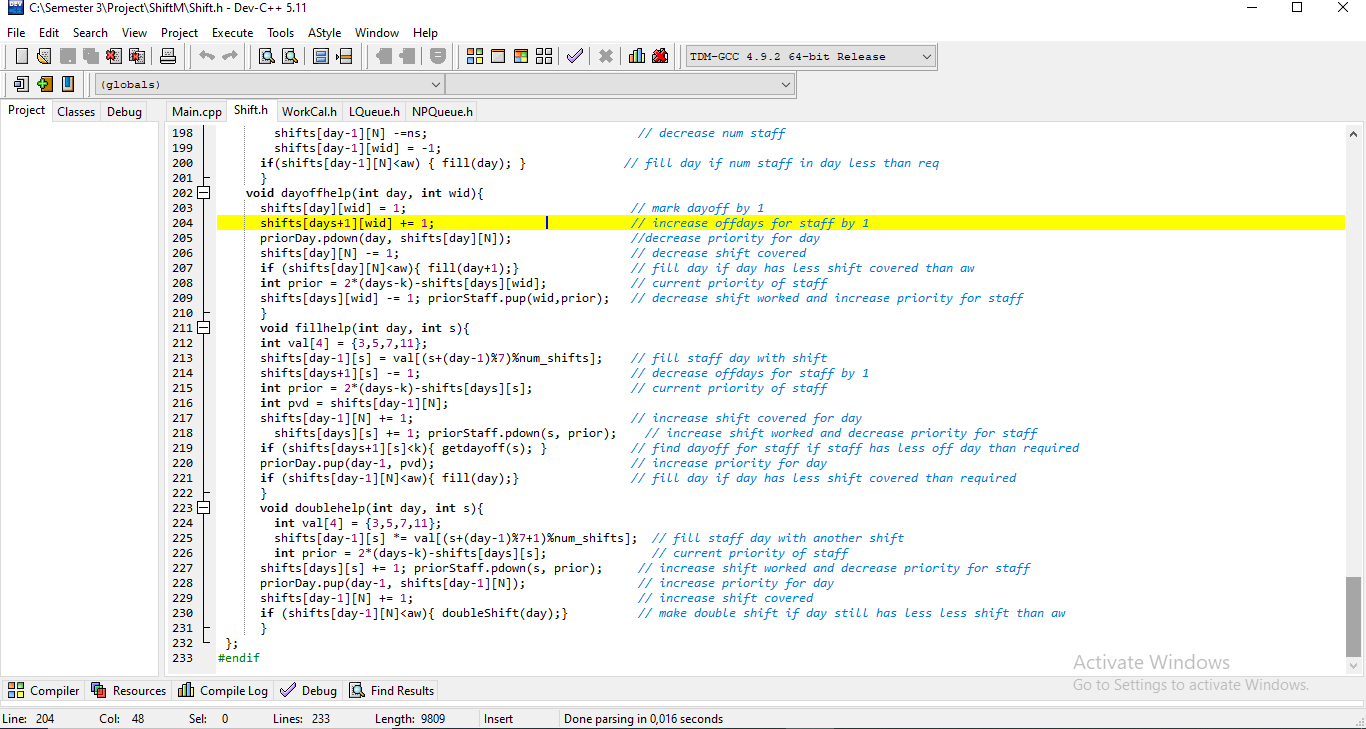Viewport: 1366px width, 729px height.
Task: Click the comment '// mark dayoff by 1'
Action: (697, 208)
